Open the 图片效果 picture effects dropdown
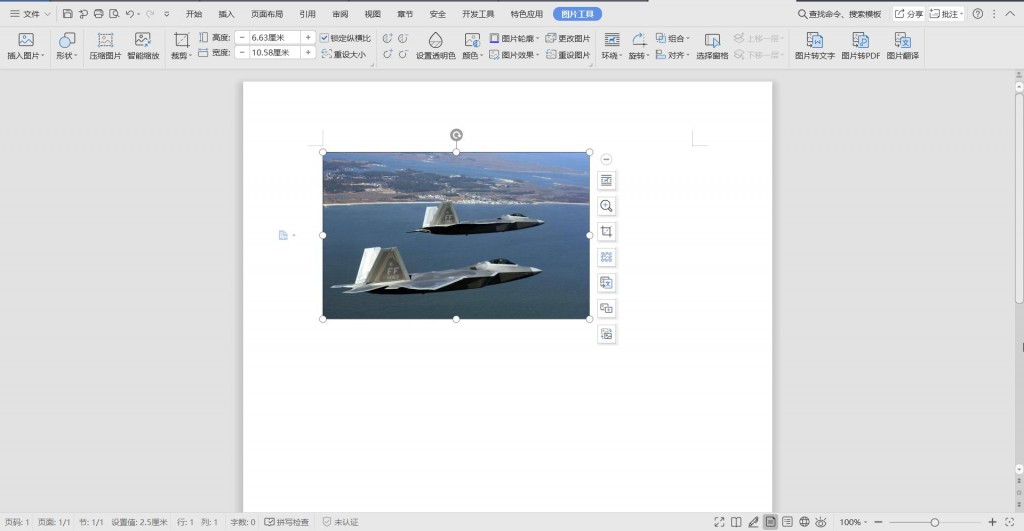This screenshot has height=531, width=1024. coord(514,55)
